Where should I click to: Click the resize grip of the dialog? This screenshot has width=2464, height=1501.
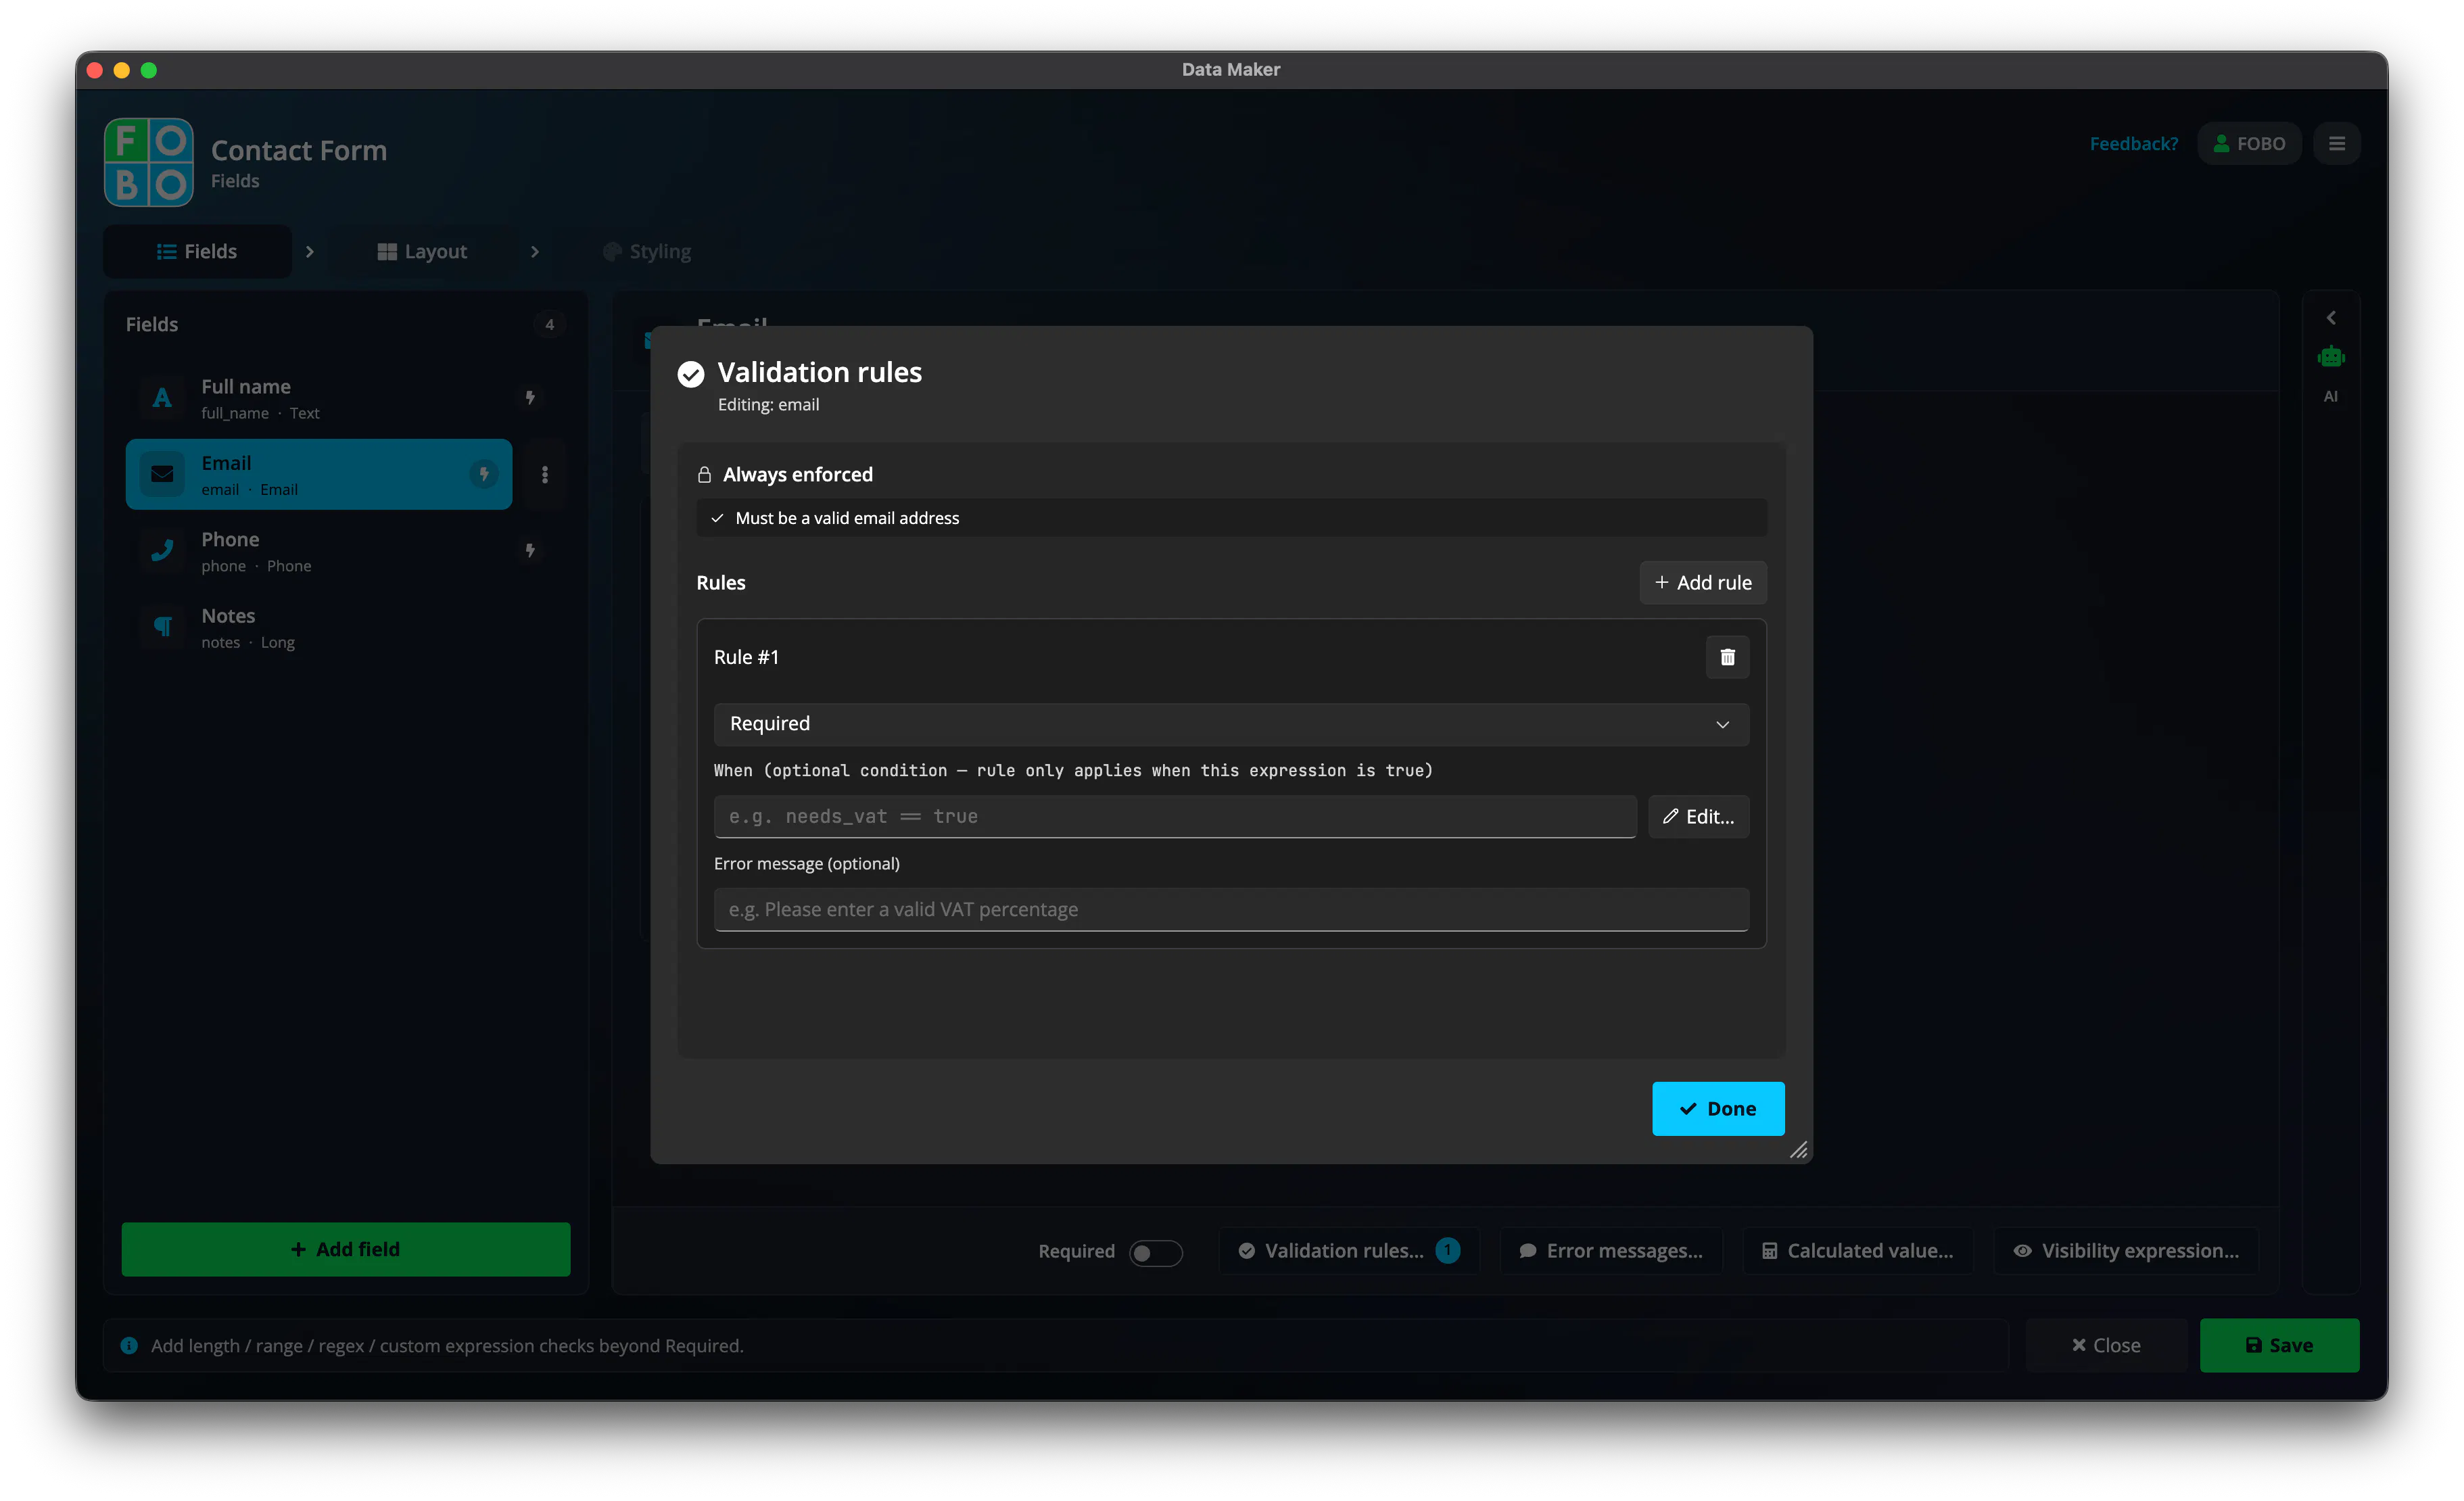point(1799,1150)
